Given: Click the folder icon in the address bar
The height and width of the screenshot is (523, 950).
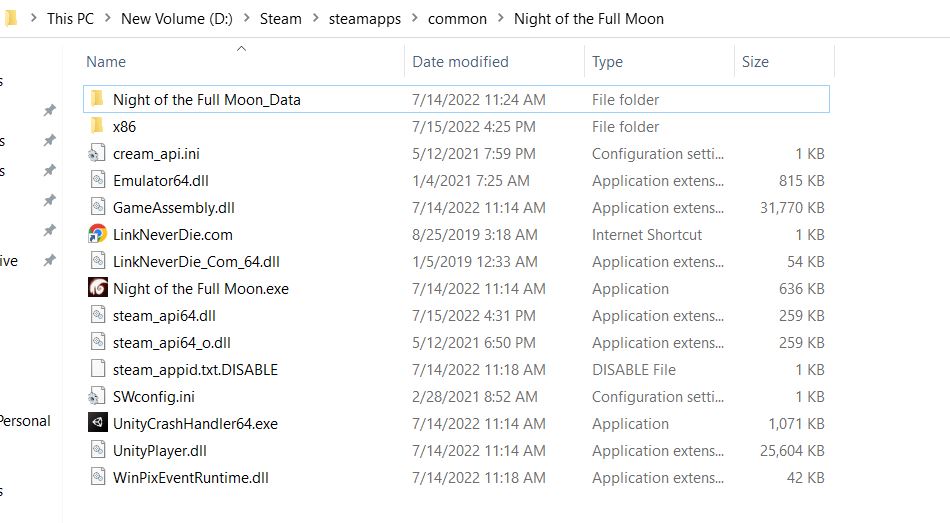Looking at the screenshot, I should coord(10,19).
